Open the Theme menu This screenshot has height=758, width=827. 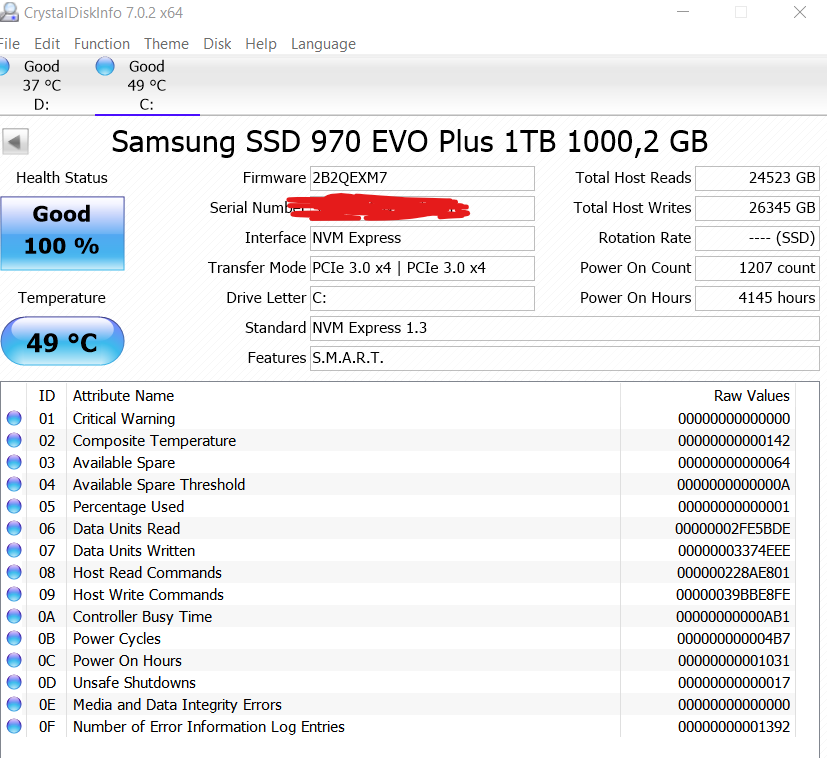(166, 44)
